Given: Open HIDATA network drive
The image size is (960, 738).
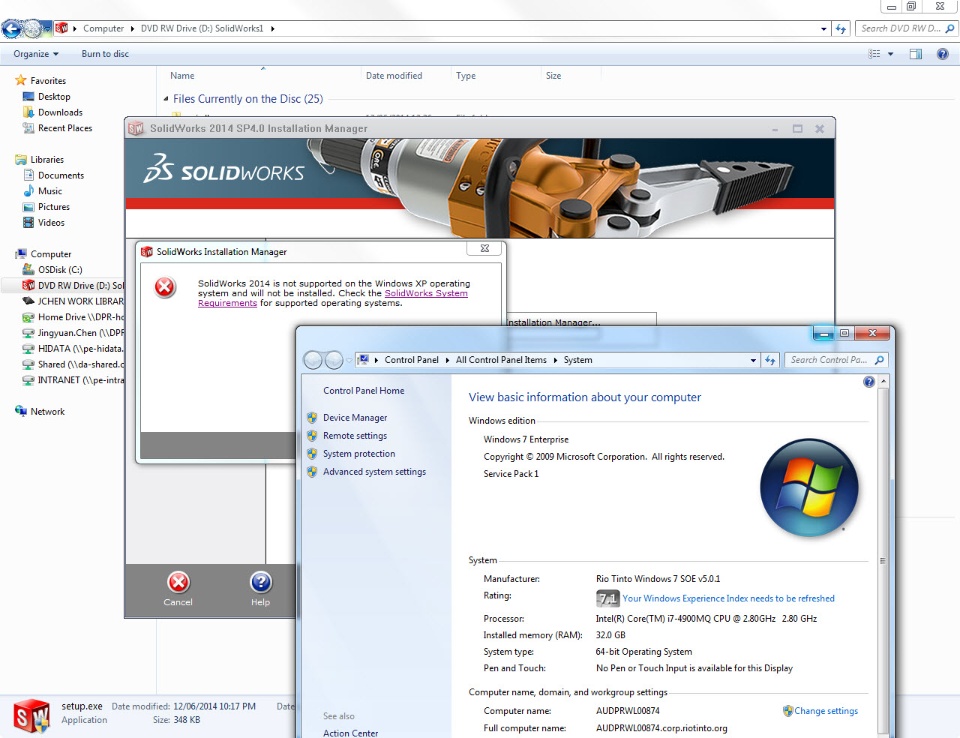Looking at the screenshot, I should (72, 349).
